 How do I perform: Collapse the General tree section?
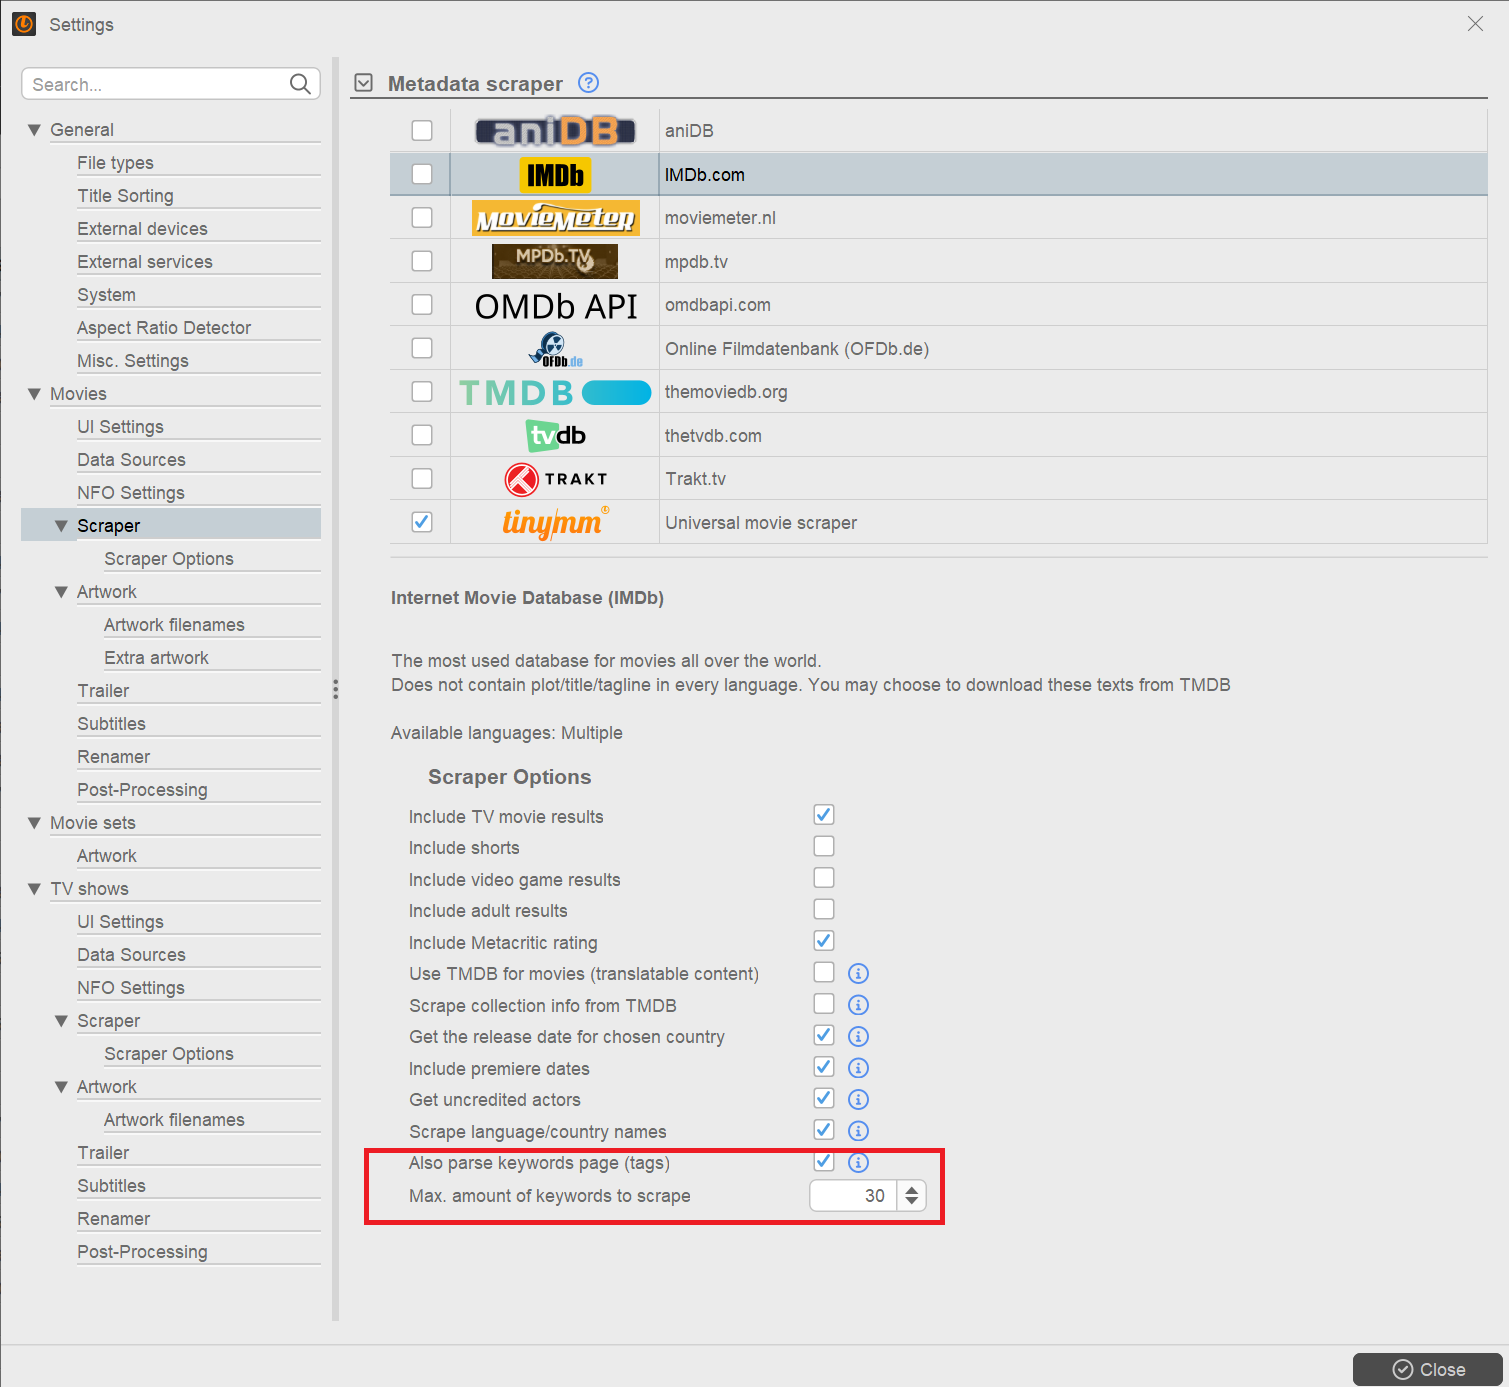tap(34, 130)
